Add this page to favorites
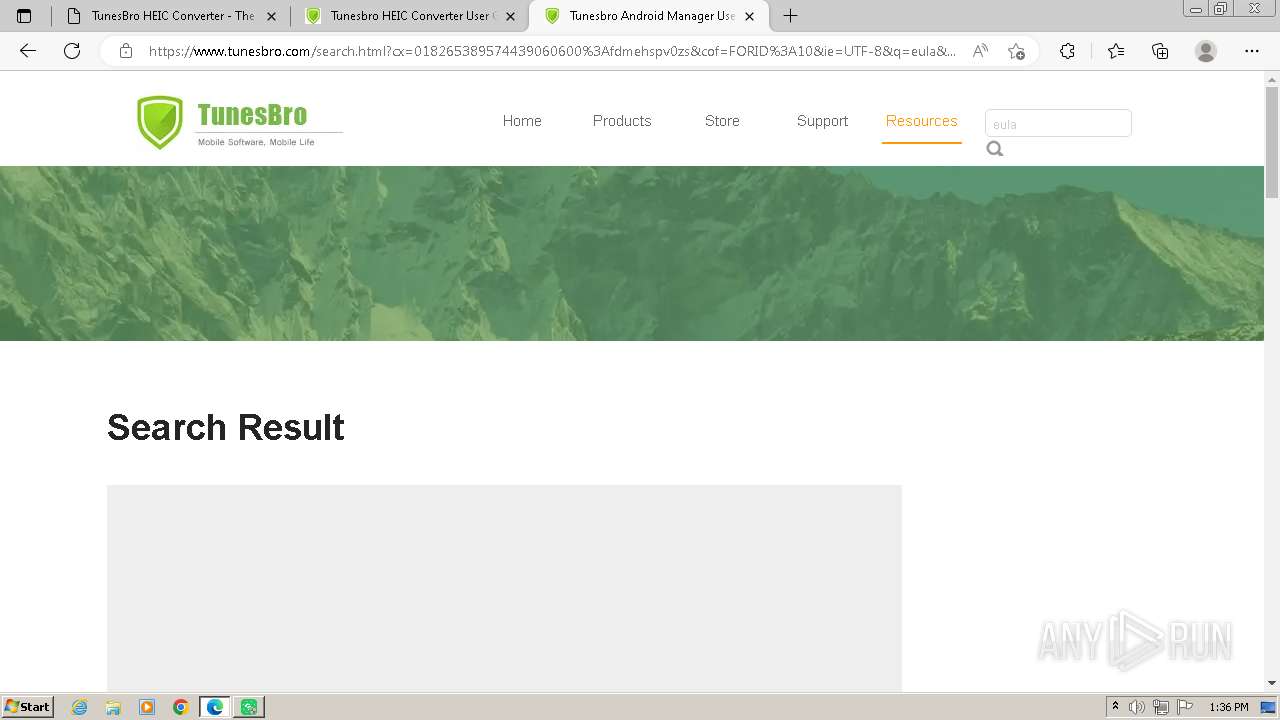 click(x=1016, y=51)
